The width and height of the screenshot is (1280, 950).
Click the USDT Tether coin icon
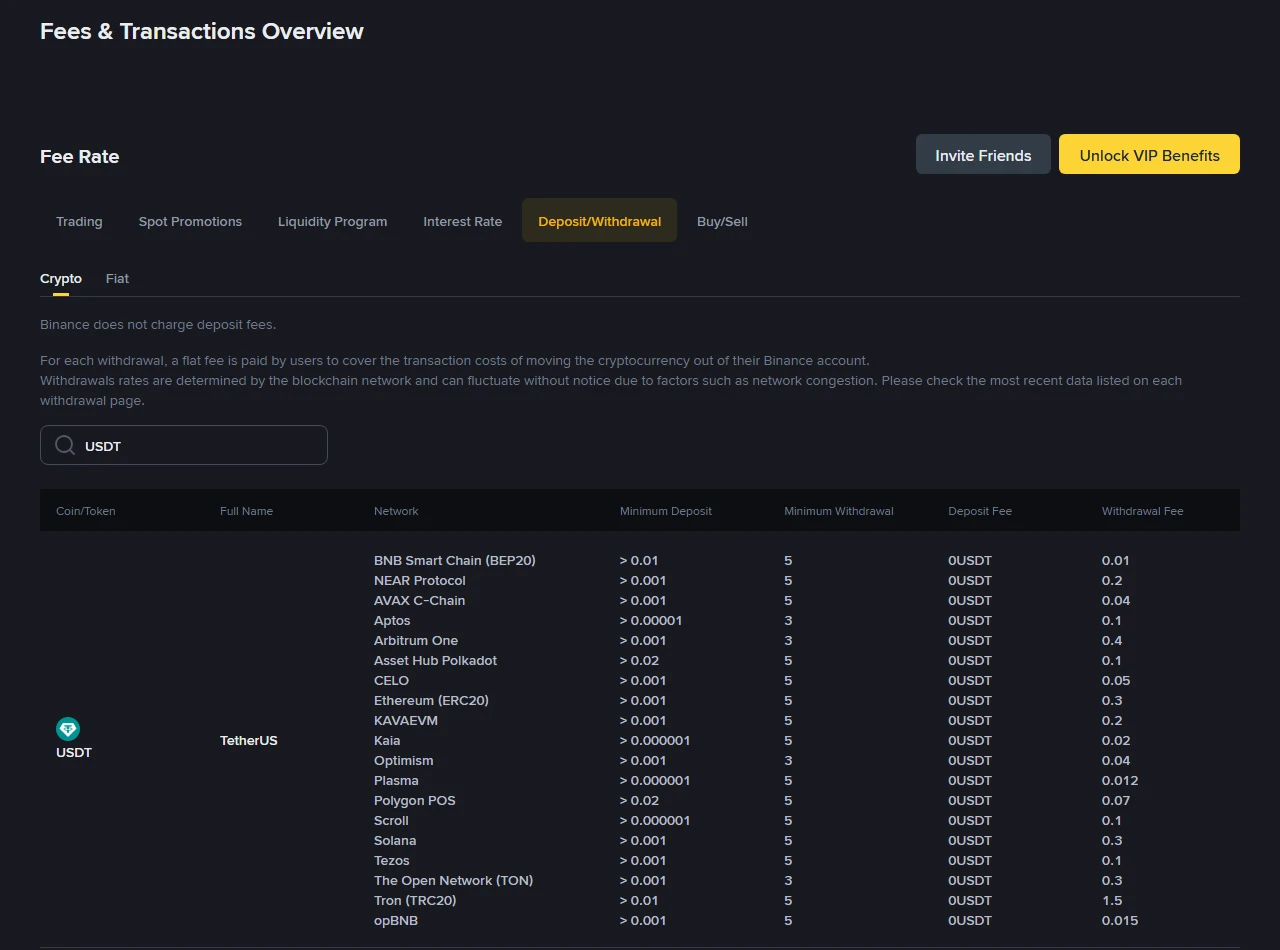click(68, 729)
